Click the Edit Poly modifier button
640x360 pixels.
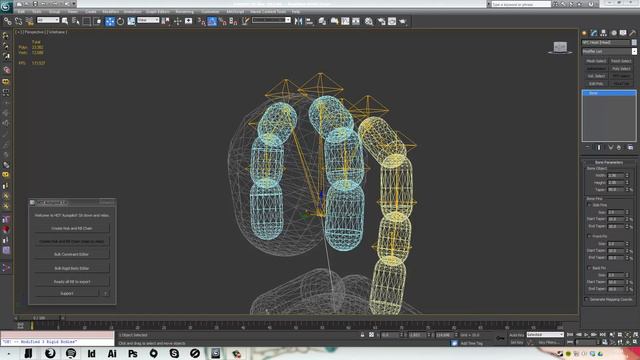point(596,84)
